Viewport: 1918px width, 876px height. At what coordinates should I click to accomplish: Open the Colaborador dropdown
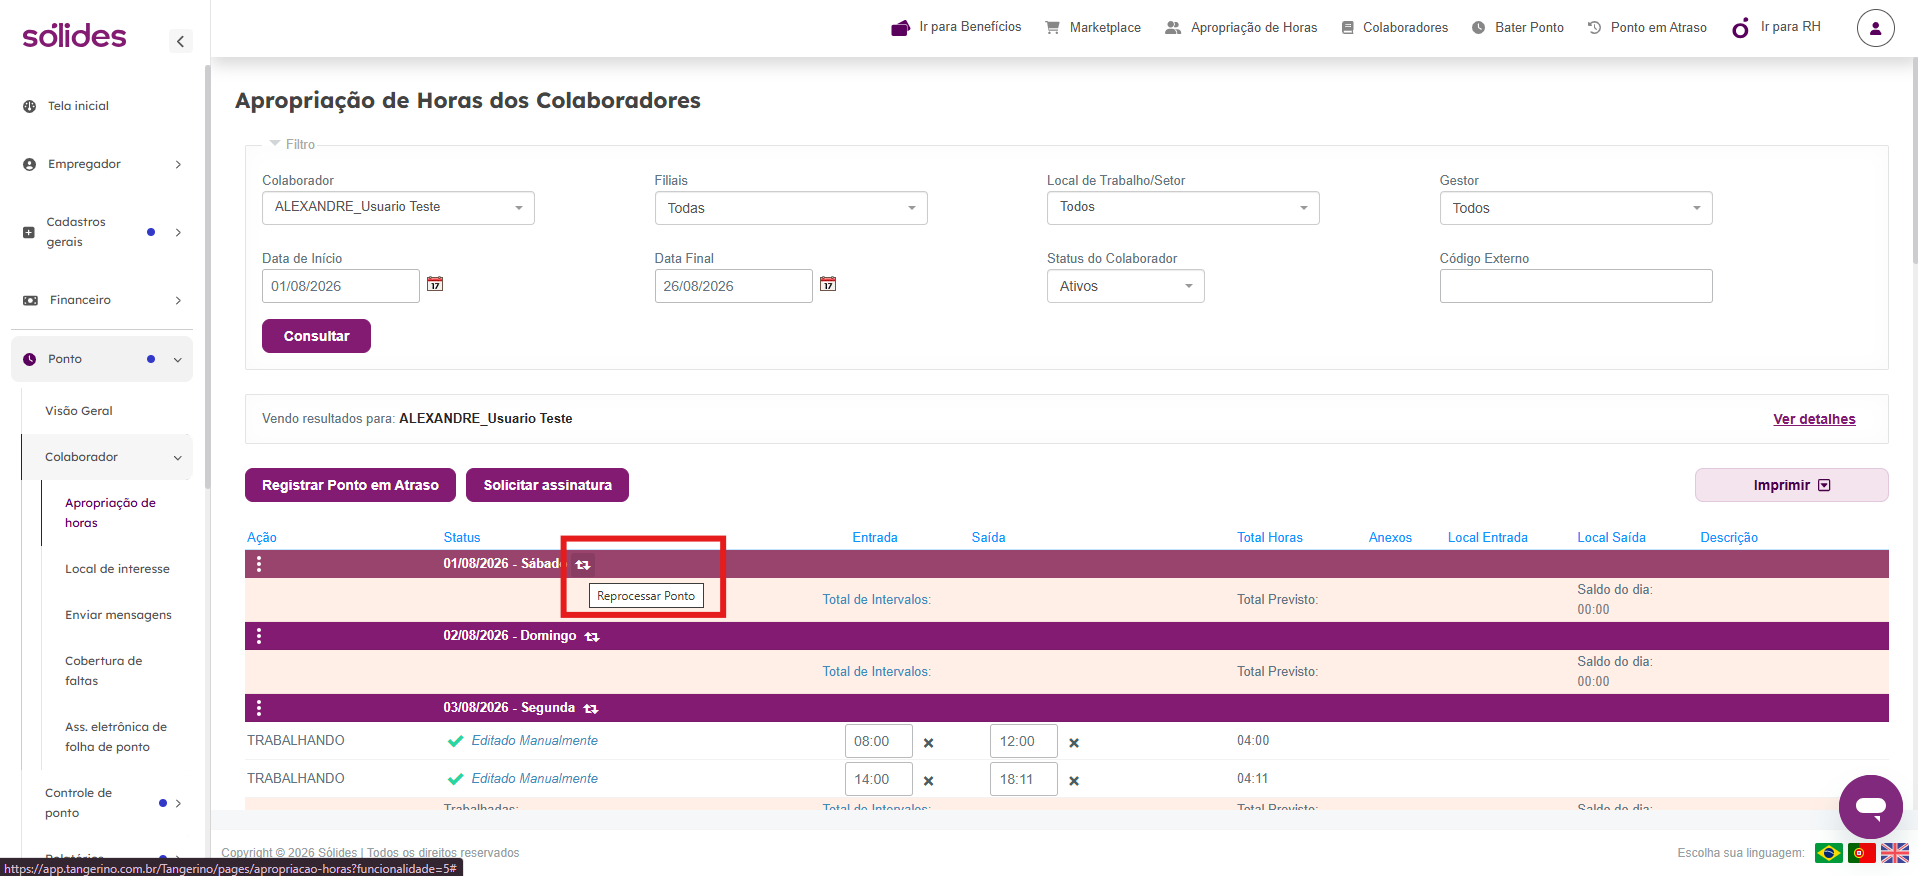(x=398, y=208)
